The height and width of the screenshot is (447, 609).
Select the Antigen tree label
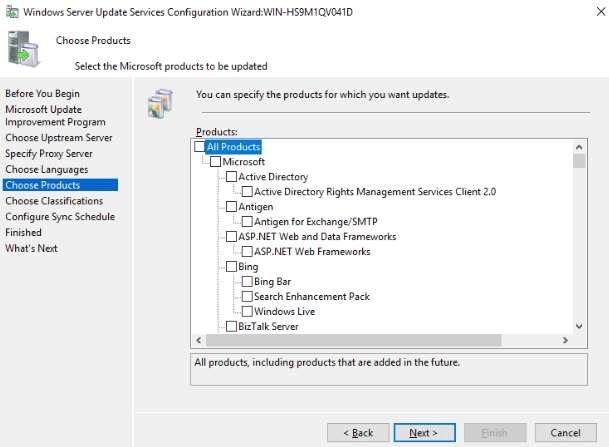[256, 207]
